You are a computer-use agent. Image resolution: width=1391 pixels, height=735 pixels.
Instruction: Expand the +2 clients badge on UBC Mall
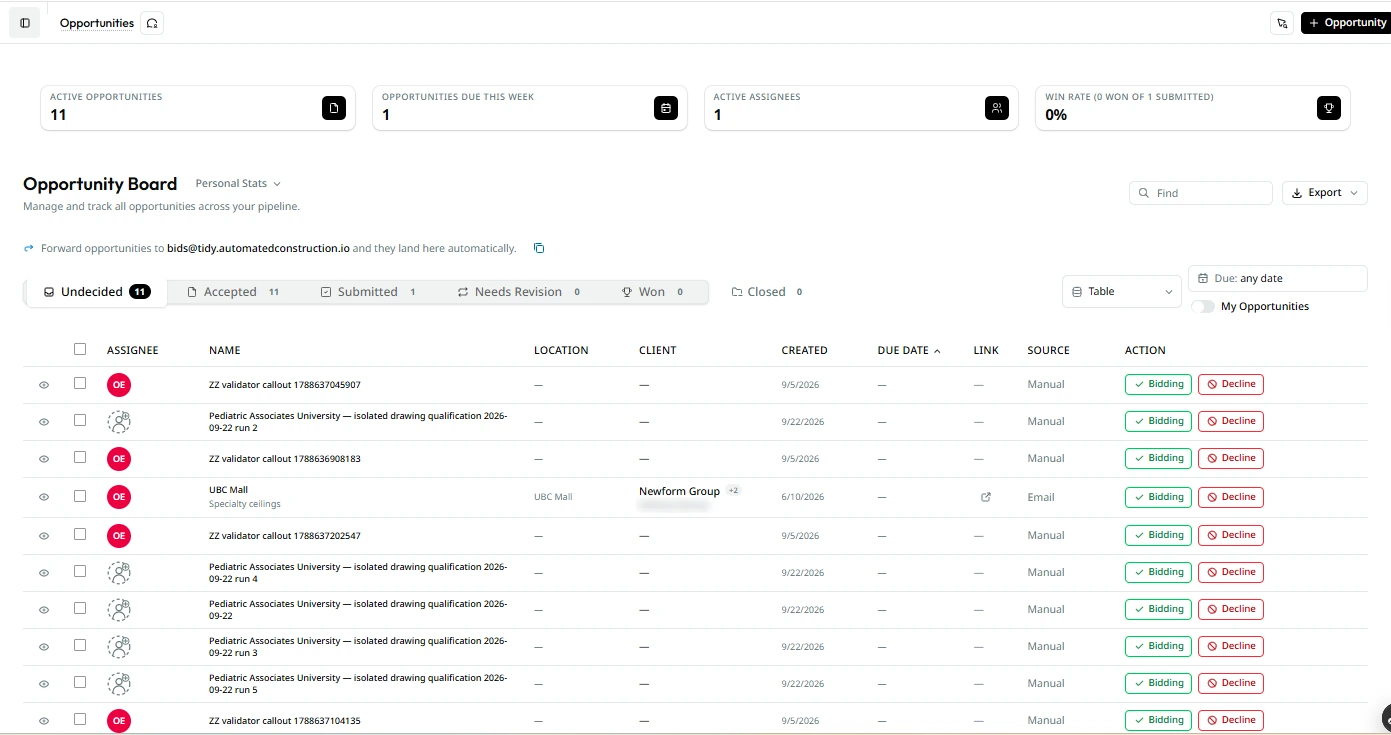(733, 490)
